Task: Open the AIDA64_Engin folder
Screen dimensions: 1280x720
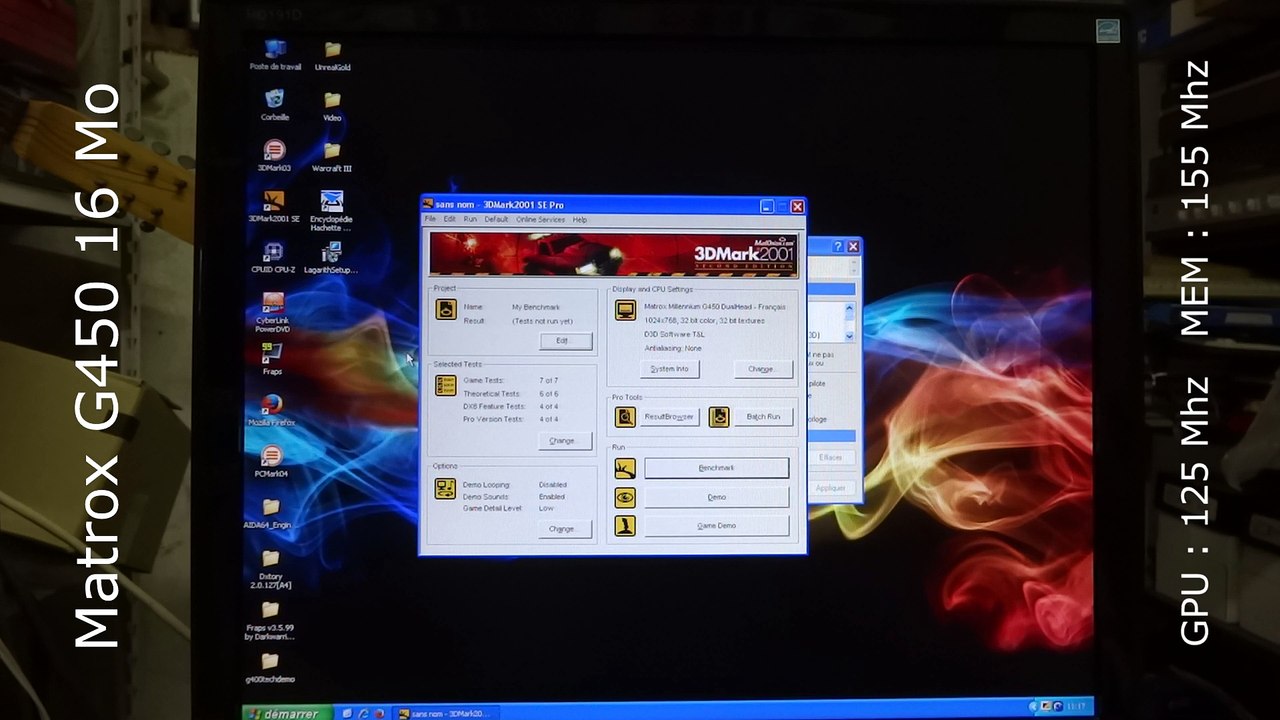Action: 270,513
